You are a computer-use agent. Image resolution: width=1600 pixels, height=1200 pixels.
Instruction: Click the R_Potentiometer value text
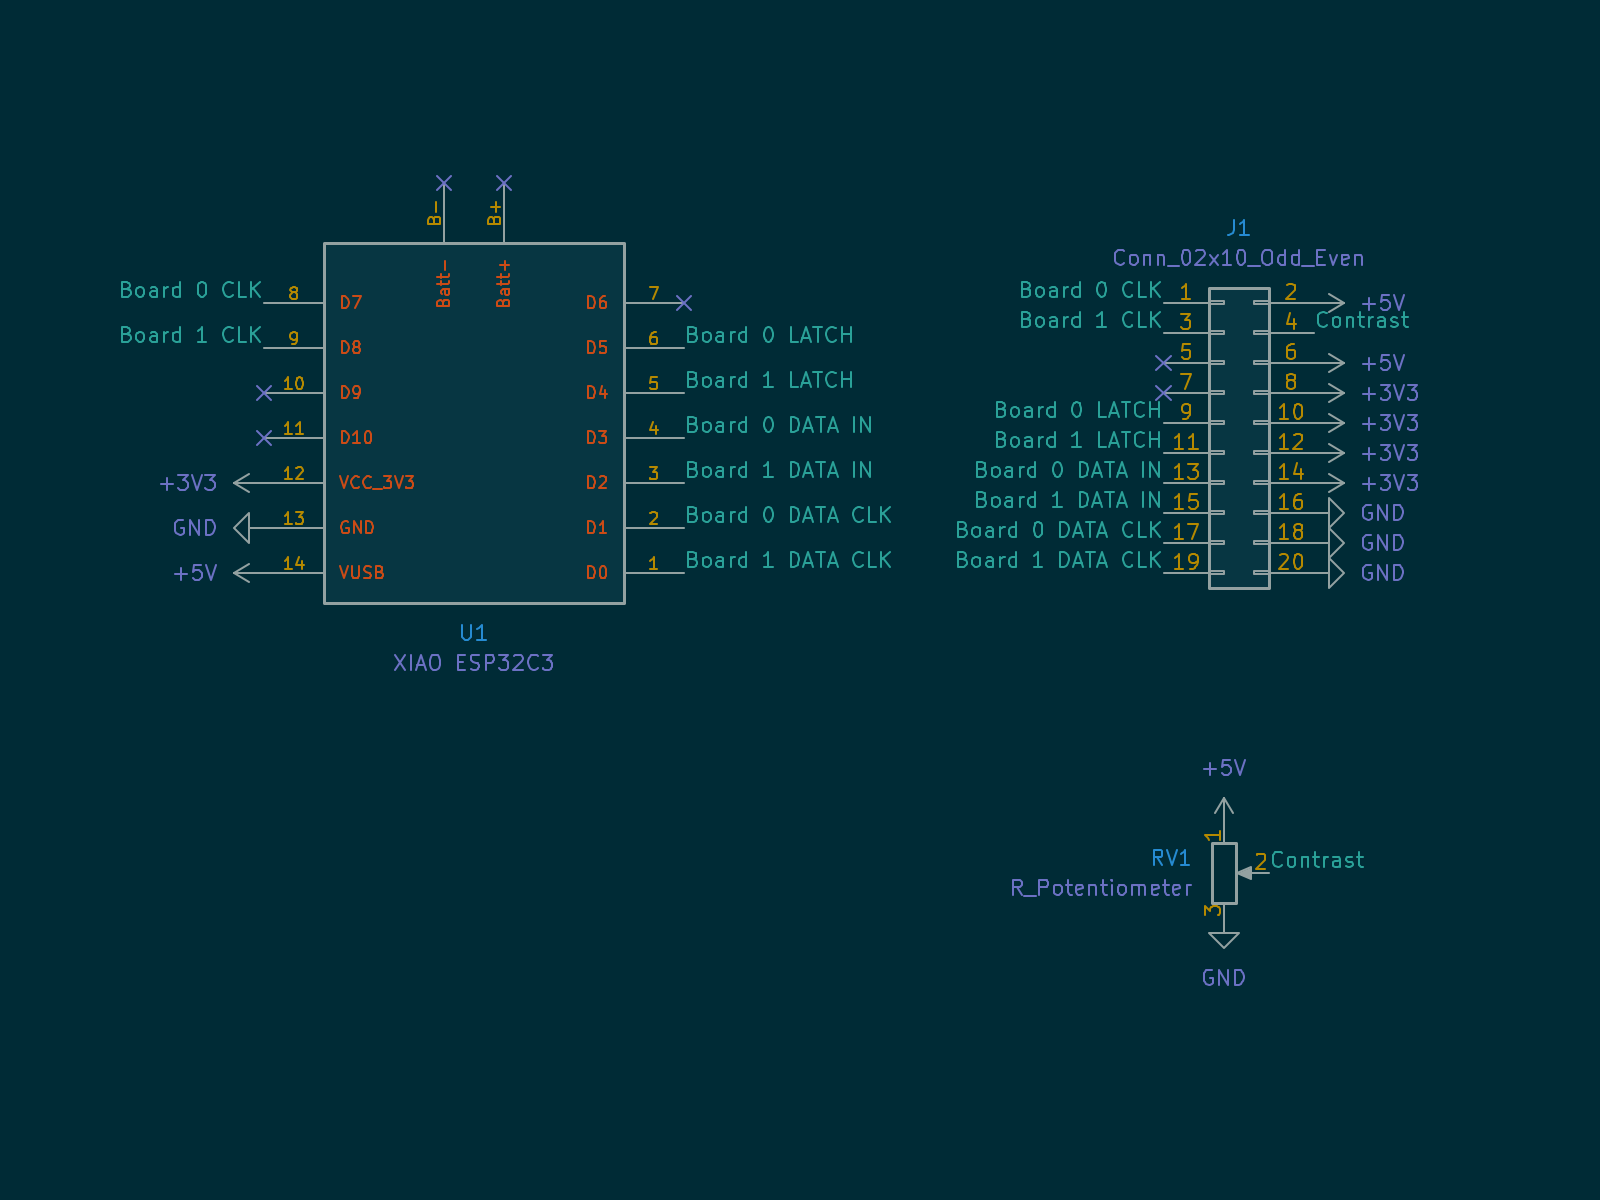click(x=1101, y=888)
